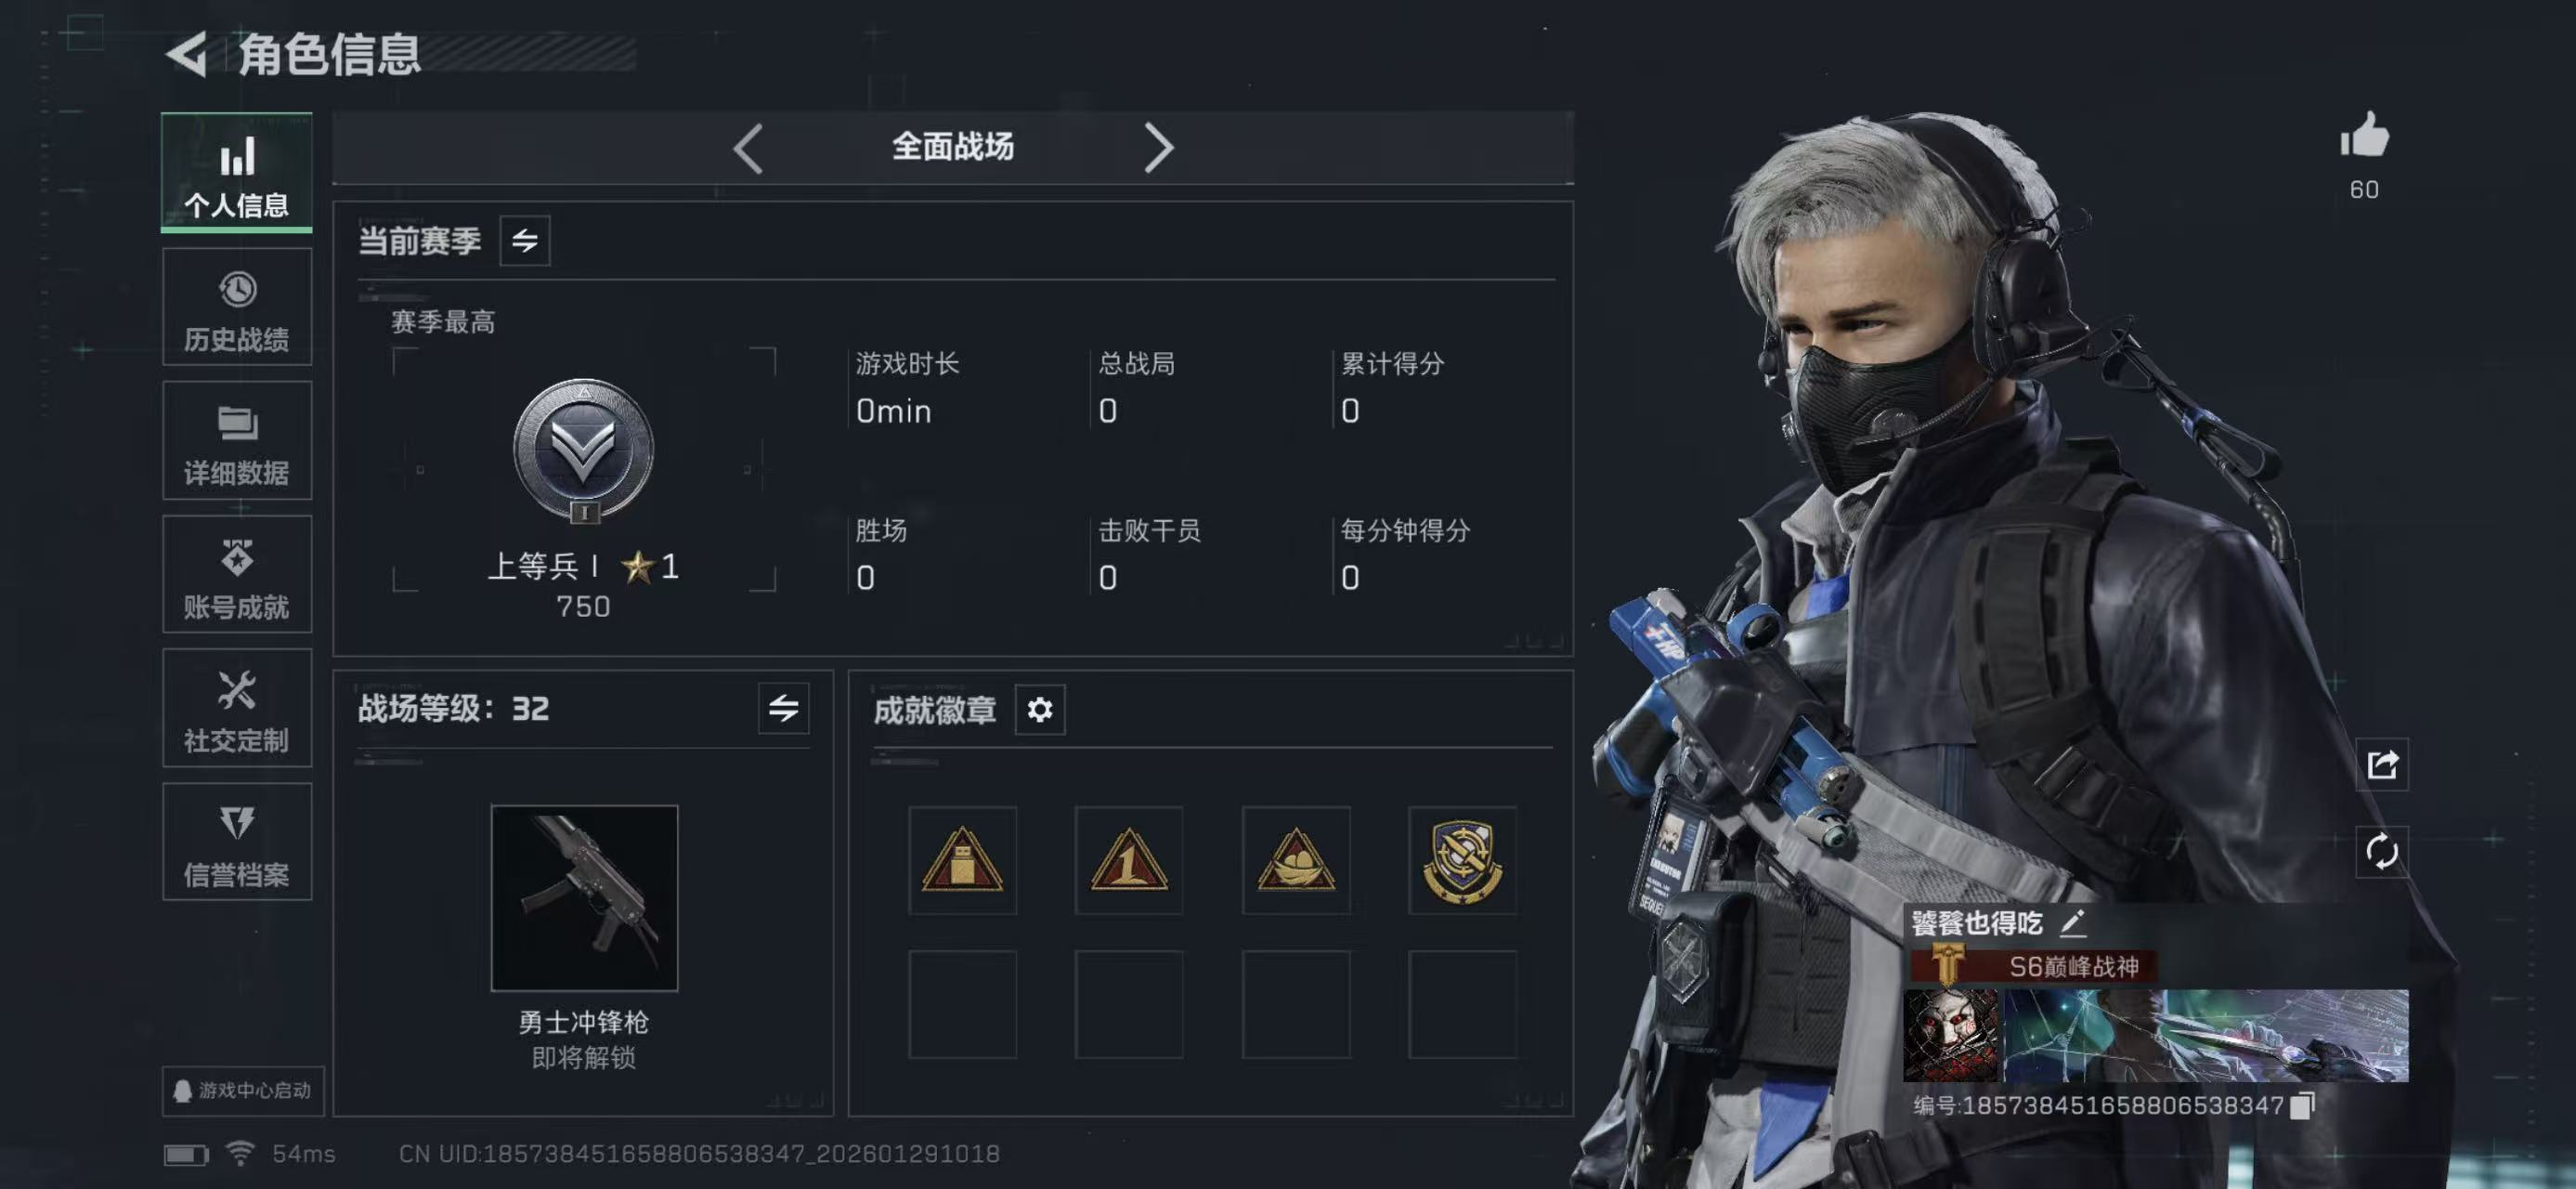
Task: Open 成就徽章 settings via the gear icon
Action: coord(1040,710)
